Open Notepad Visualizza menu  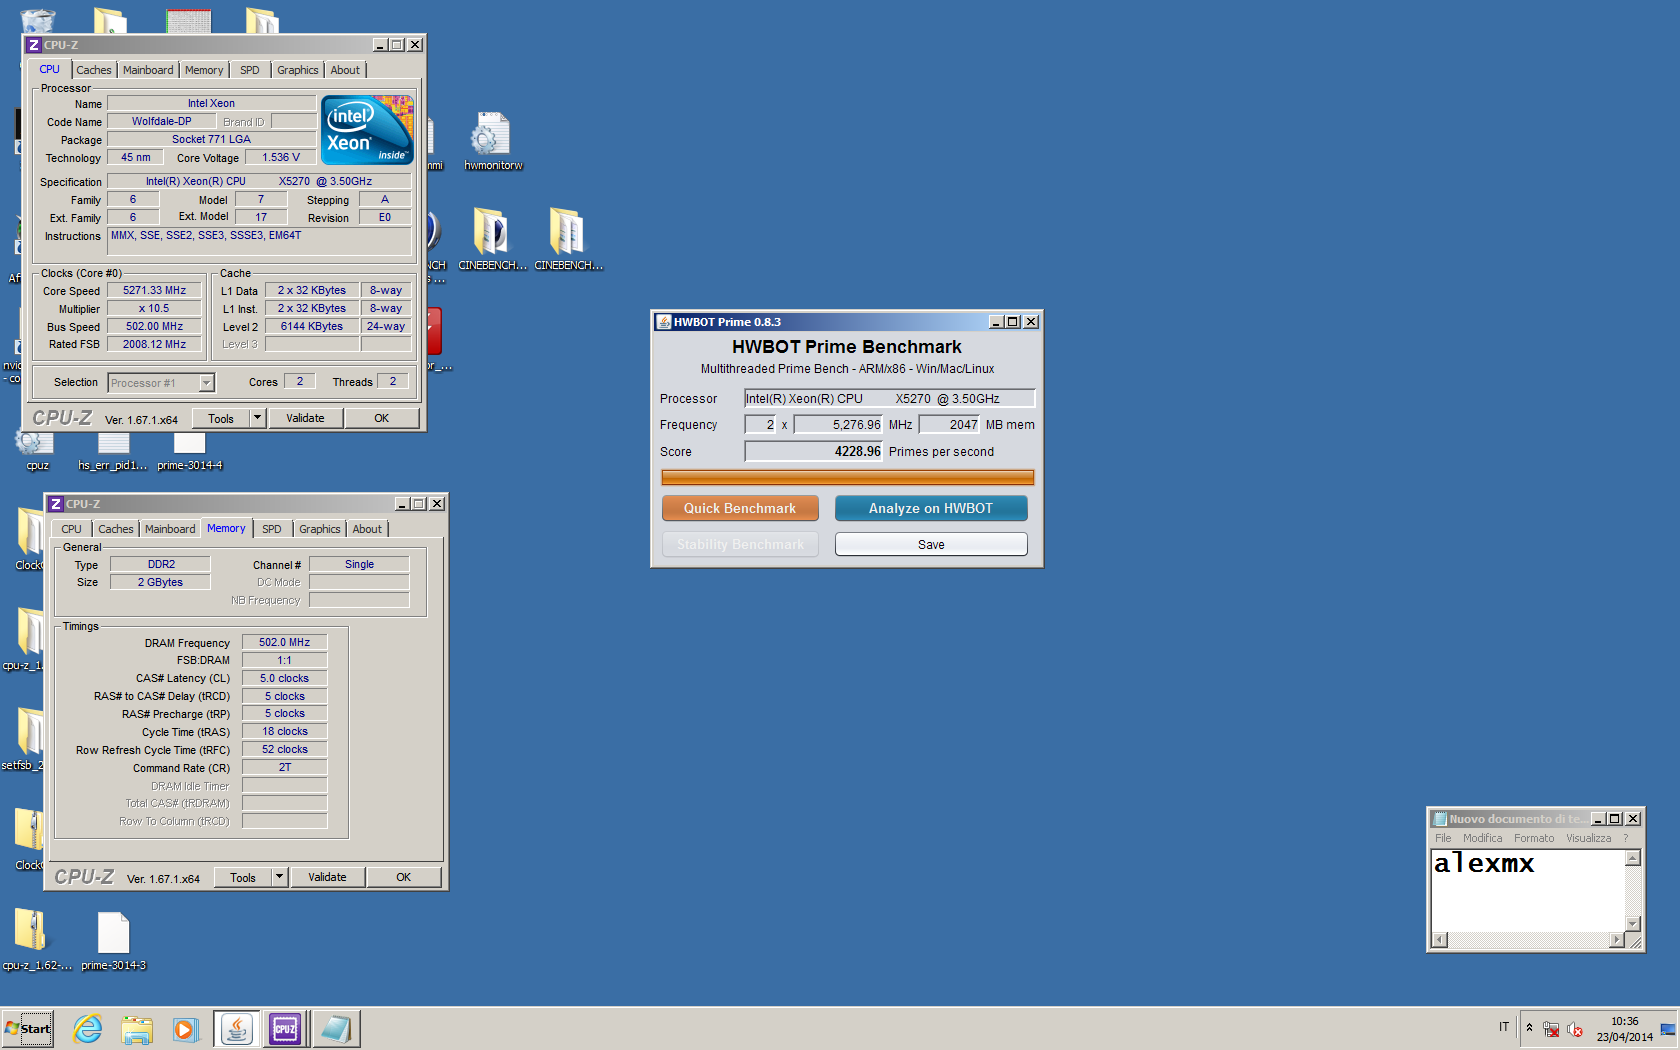[x=1588, y=839]
